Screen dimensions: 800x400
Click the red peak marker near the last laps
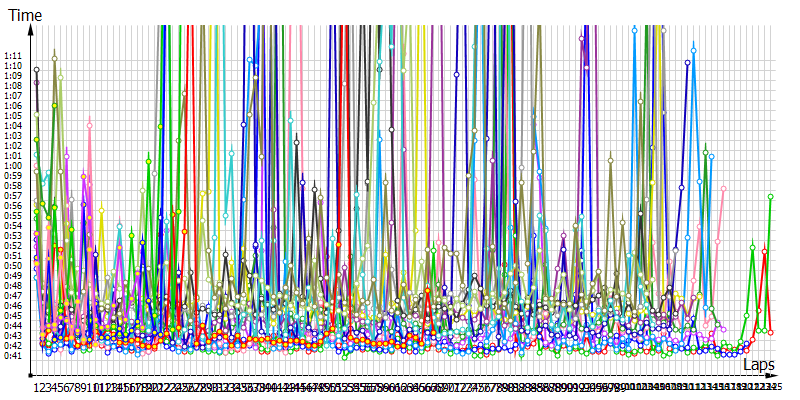(765, 252)
